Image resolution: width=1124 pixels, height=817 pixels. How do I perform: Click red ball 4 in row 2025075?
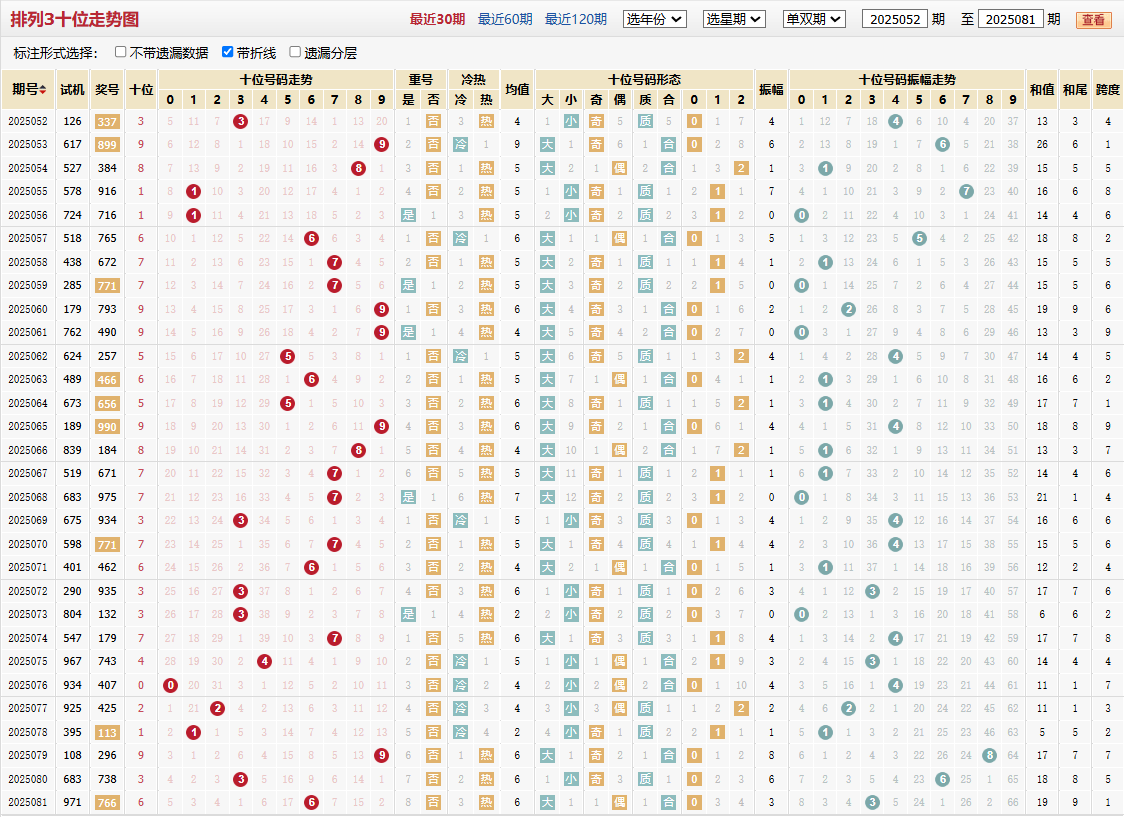265,661
